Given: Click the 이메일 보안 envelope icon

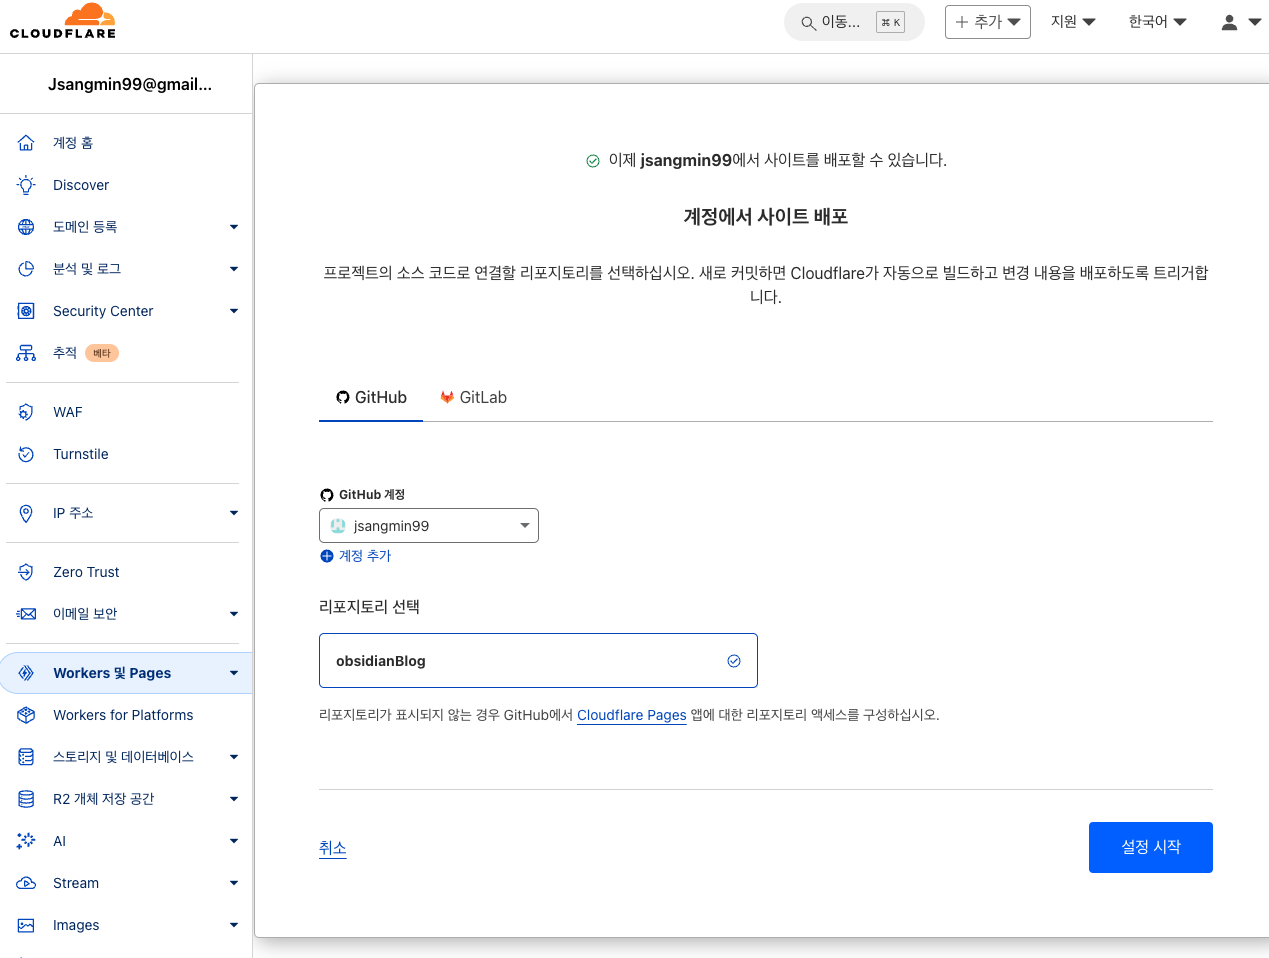Looking at the screenshot, I should (x=26, y=614).
